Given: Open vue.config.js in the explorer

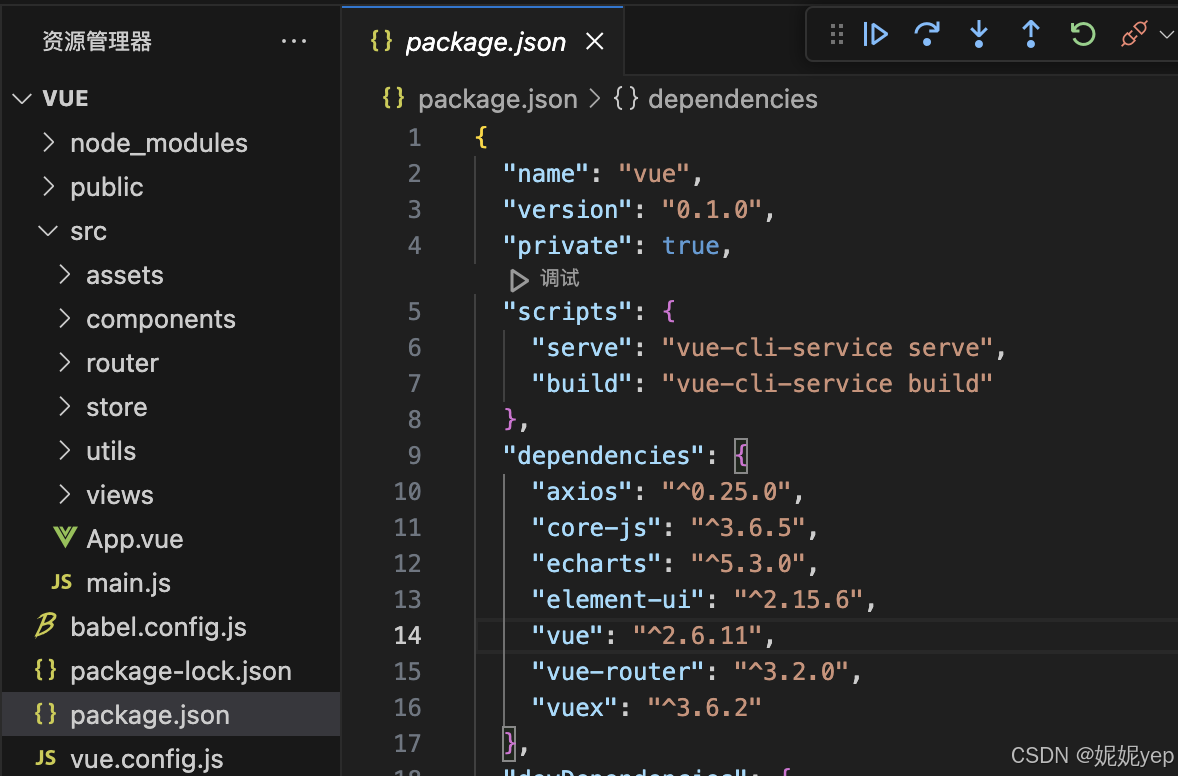Looking at the screenshot, I should (146, 759).
